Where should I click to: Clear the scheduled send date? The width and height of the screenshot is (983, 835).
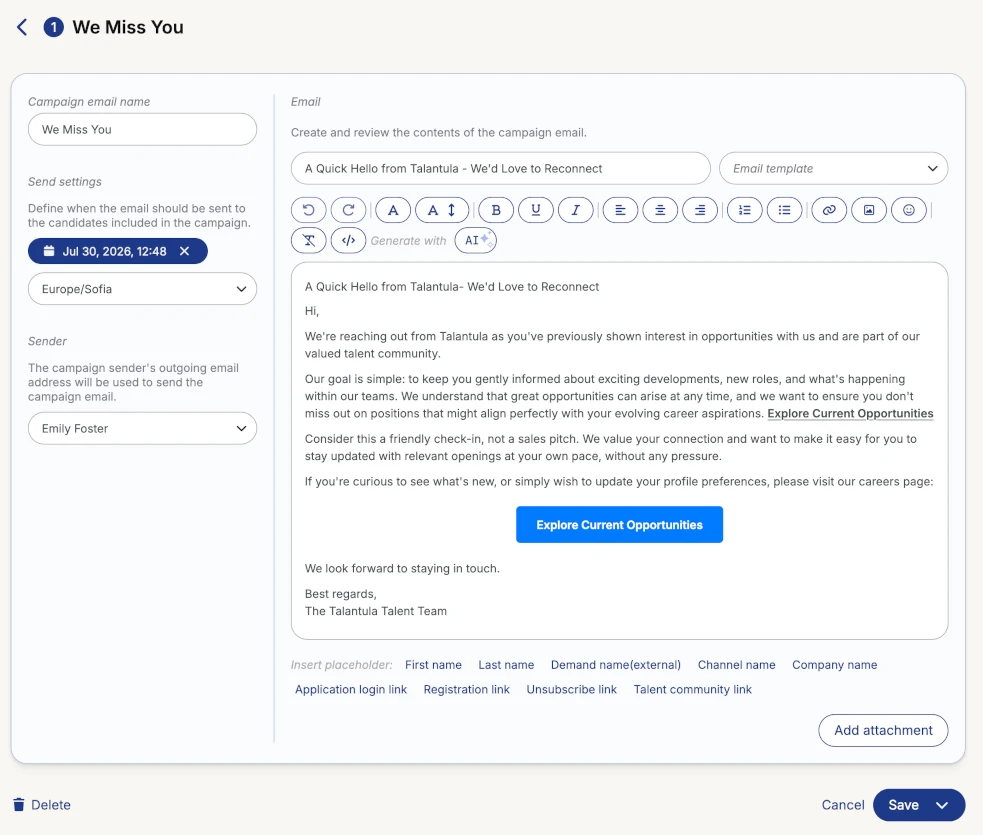click(184, 251)
